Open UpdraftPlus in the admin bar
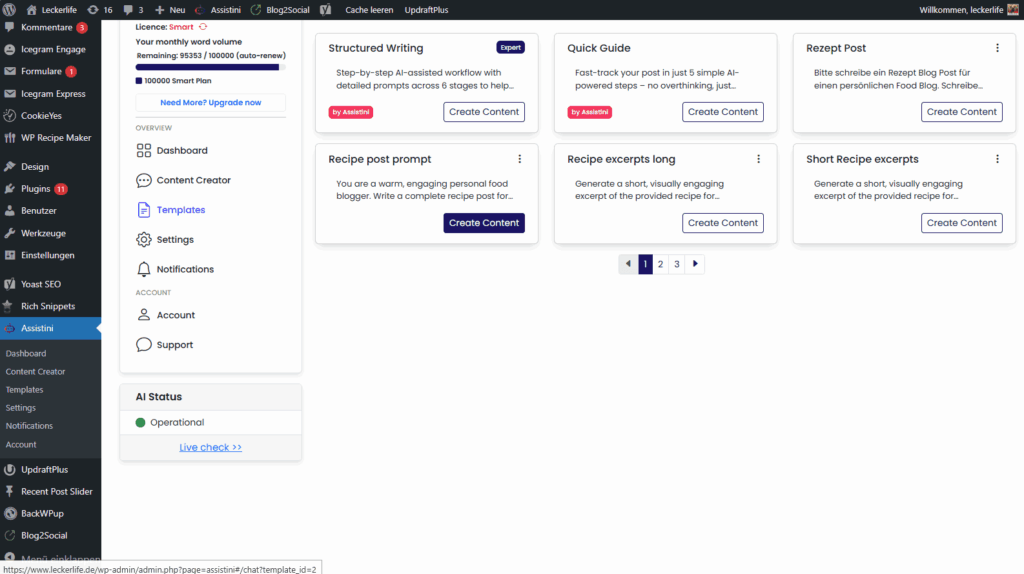This screenshot has width=1024, height=574. 426,10
